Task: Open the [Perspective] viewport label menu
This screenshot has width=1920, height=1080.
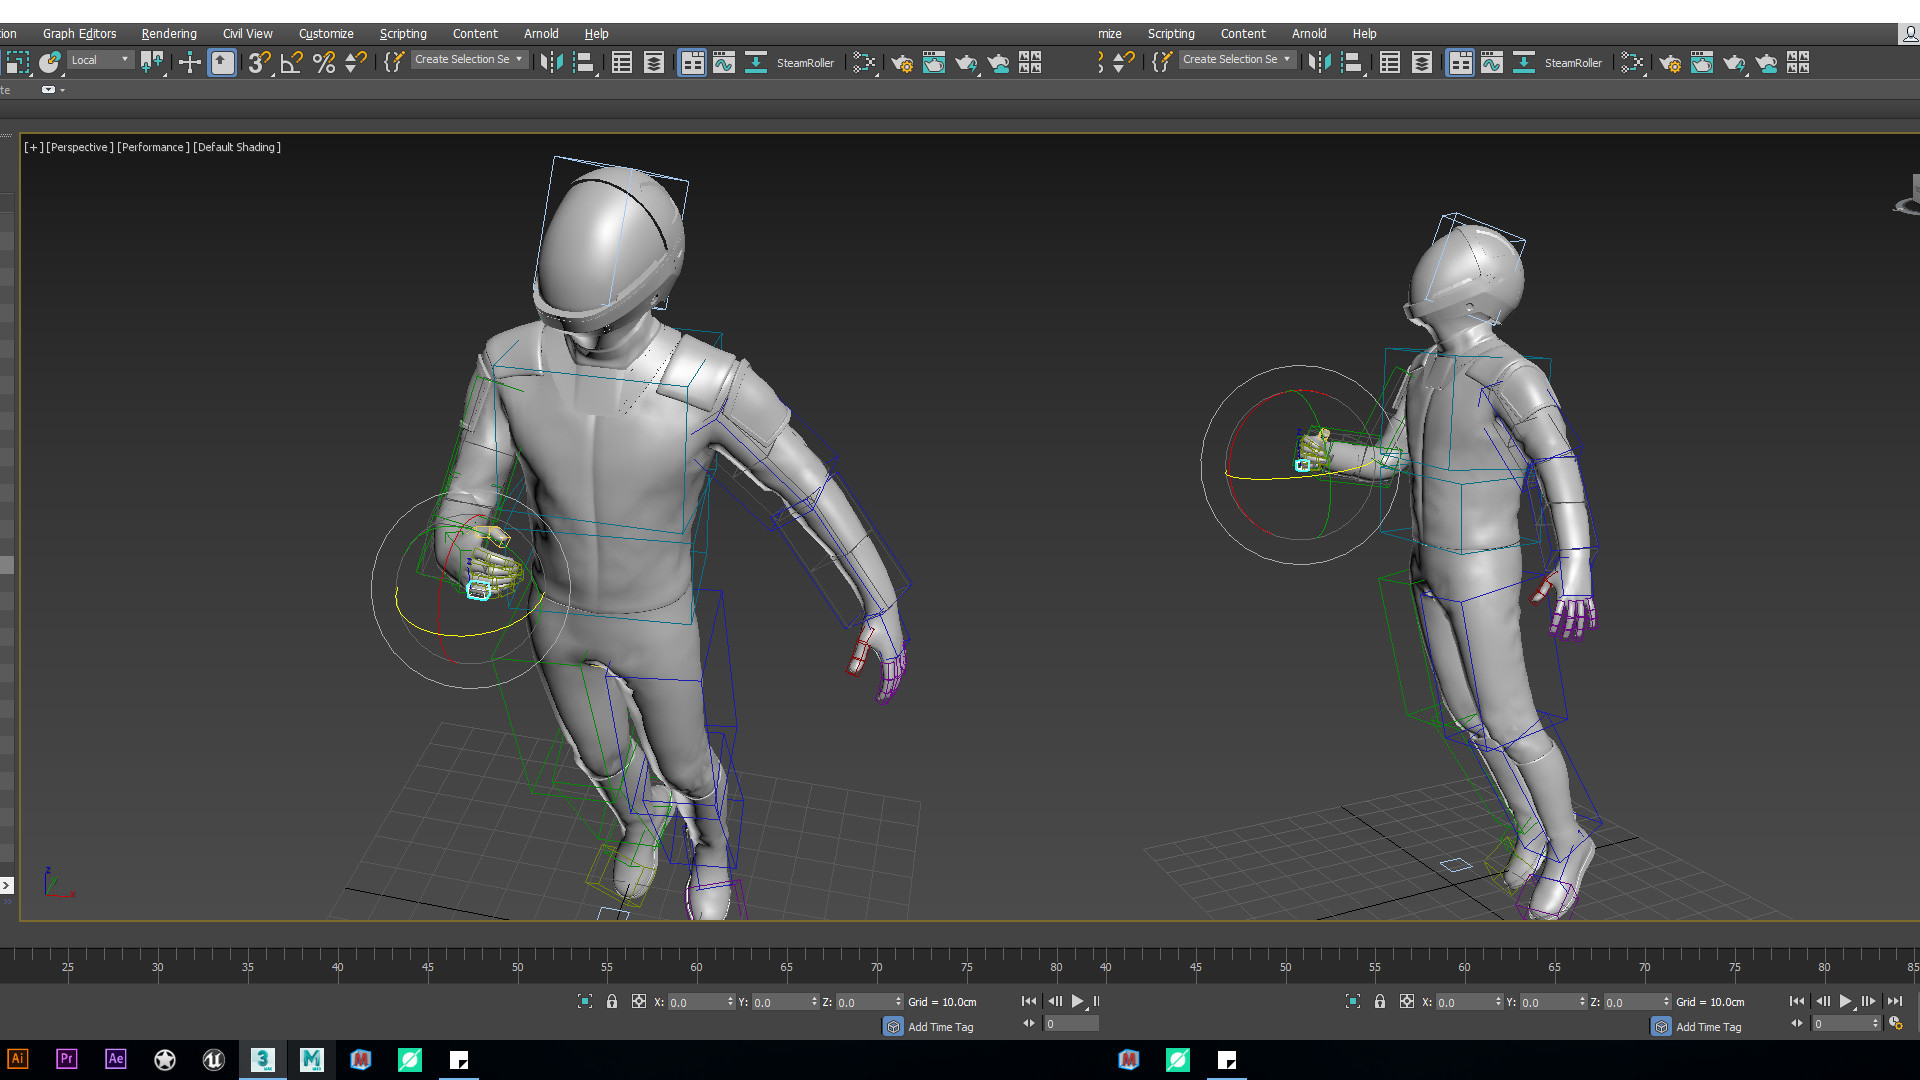Action: click(78, 147)
